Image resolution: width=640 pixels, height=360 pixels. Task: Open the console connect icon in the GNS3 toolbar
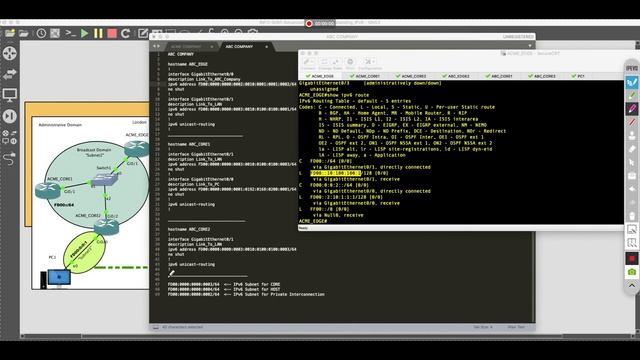click(70, 33)
